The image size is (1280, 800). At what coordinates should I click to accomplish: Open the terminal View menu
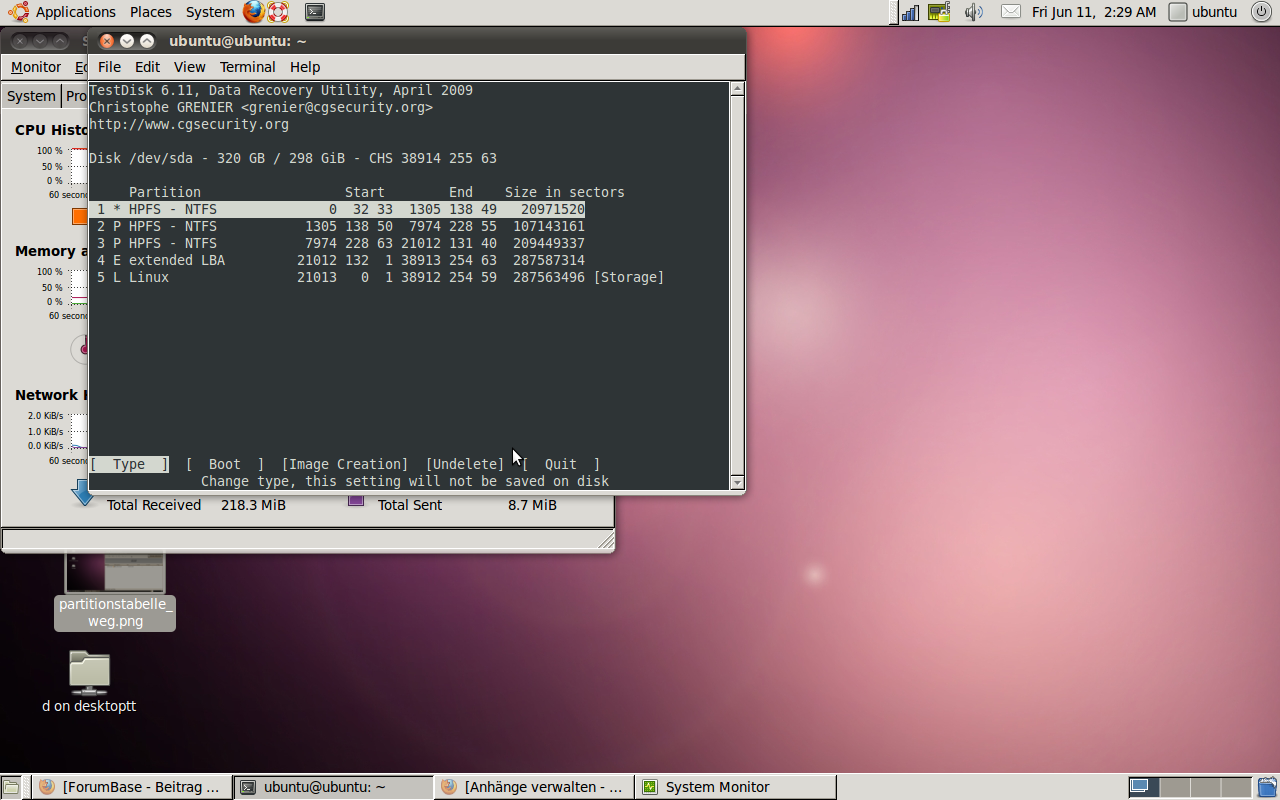coord(189,67)
